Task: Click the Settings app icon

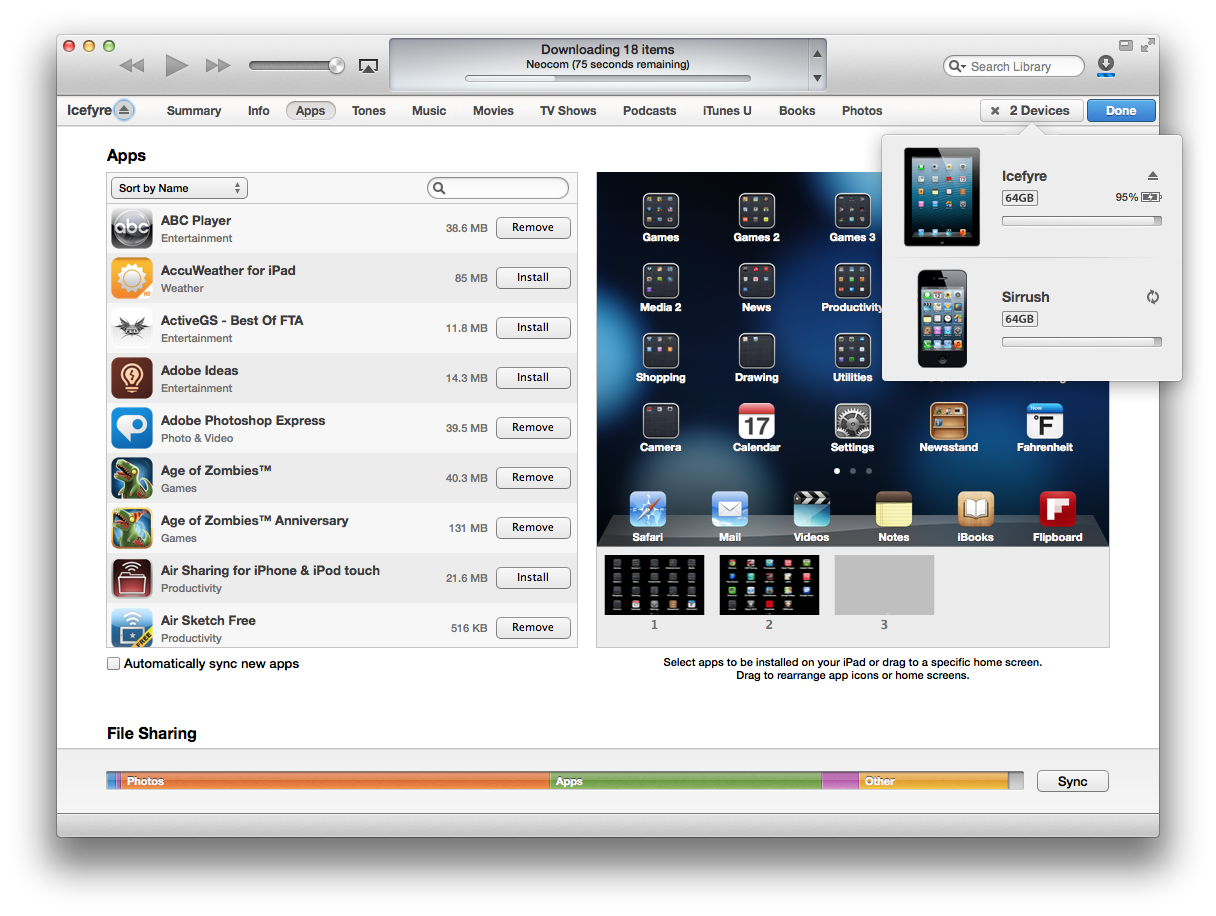Action: point(853,422)
